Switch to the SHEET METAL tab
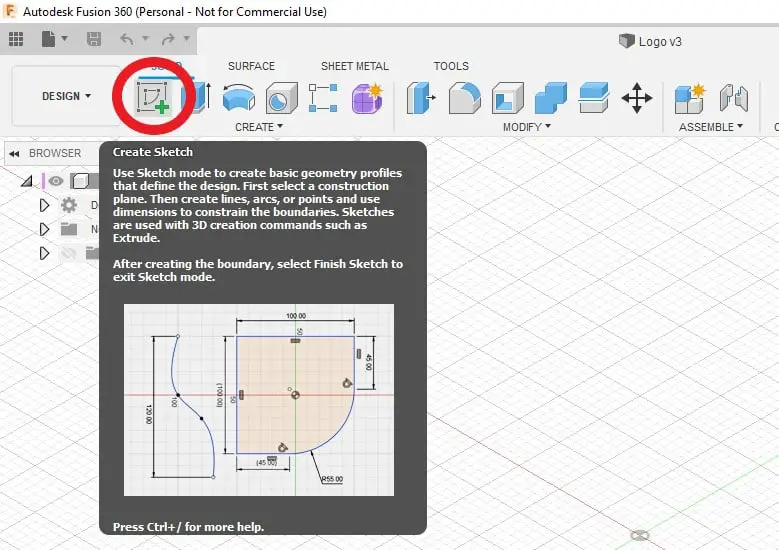This screenshot has width=779, height=550. tap(355, 66)
